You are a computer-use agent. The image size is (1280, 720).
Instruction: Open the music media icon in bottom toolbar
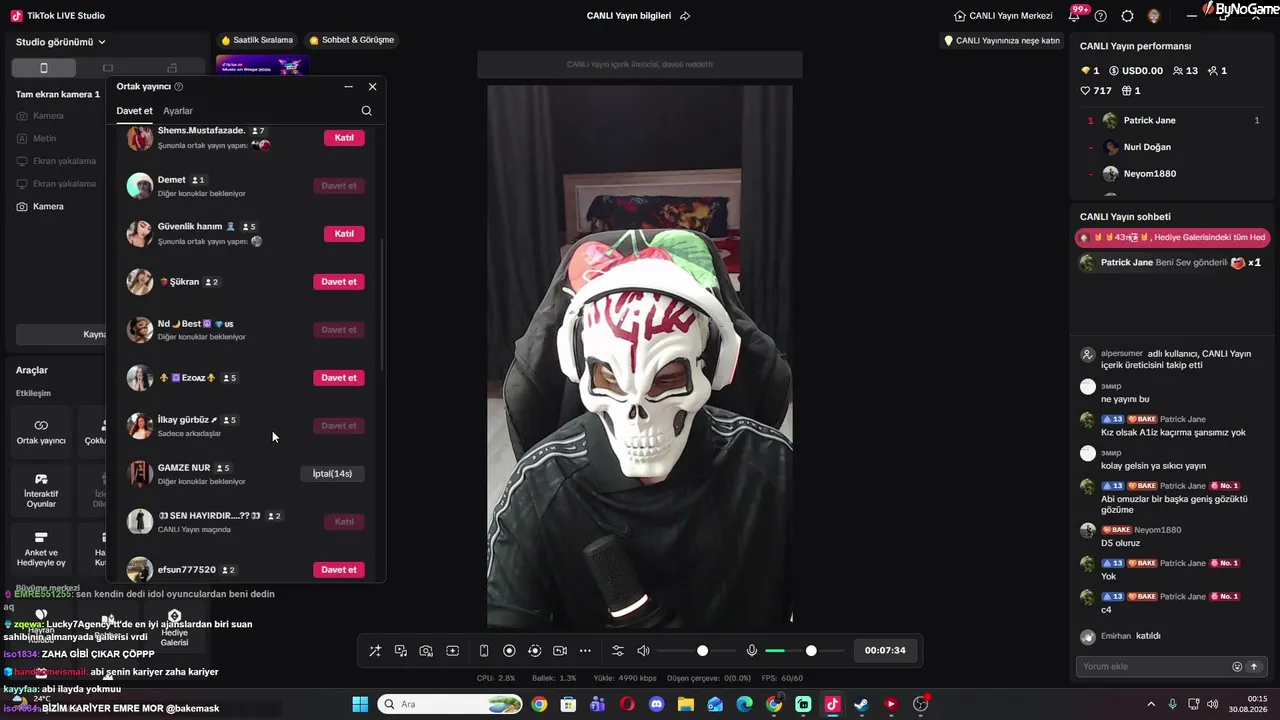(401, 651)
